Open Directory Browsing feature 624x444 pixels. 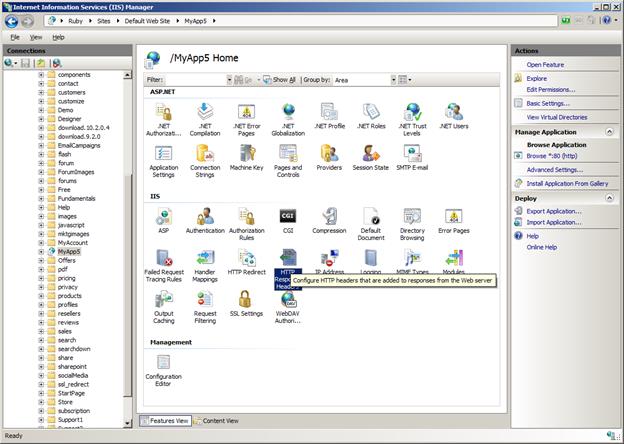pyautogui.click(x=412, y=224)
